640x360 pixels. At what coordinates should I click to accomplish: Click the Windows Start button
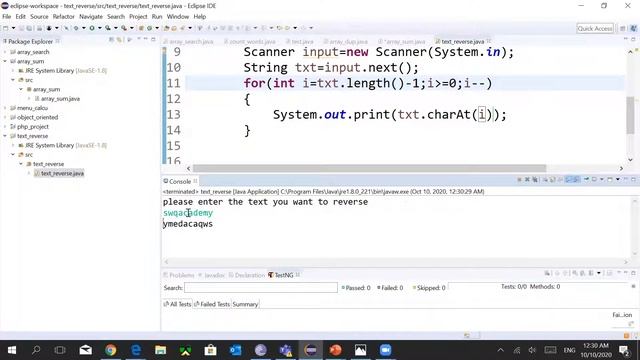click(12, 350)
